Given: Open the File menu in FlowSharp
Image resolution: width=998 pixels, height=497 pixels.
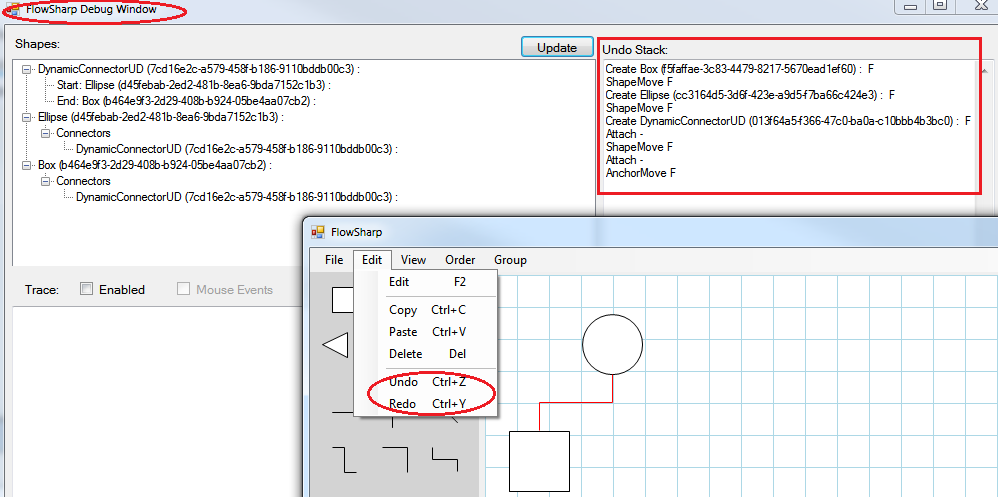Looking at the screenshot, I should tap(334, 260).
